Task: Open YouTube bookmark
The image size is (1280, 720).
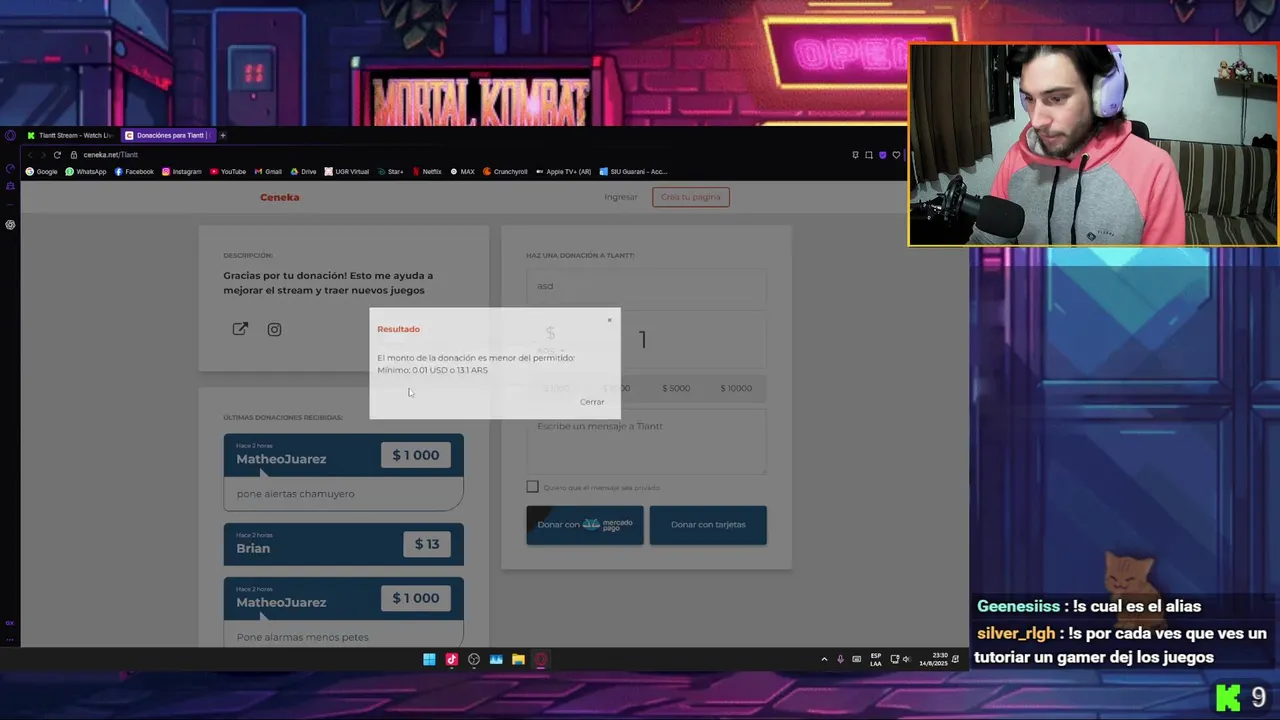Action: pos(228,172)
